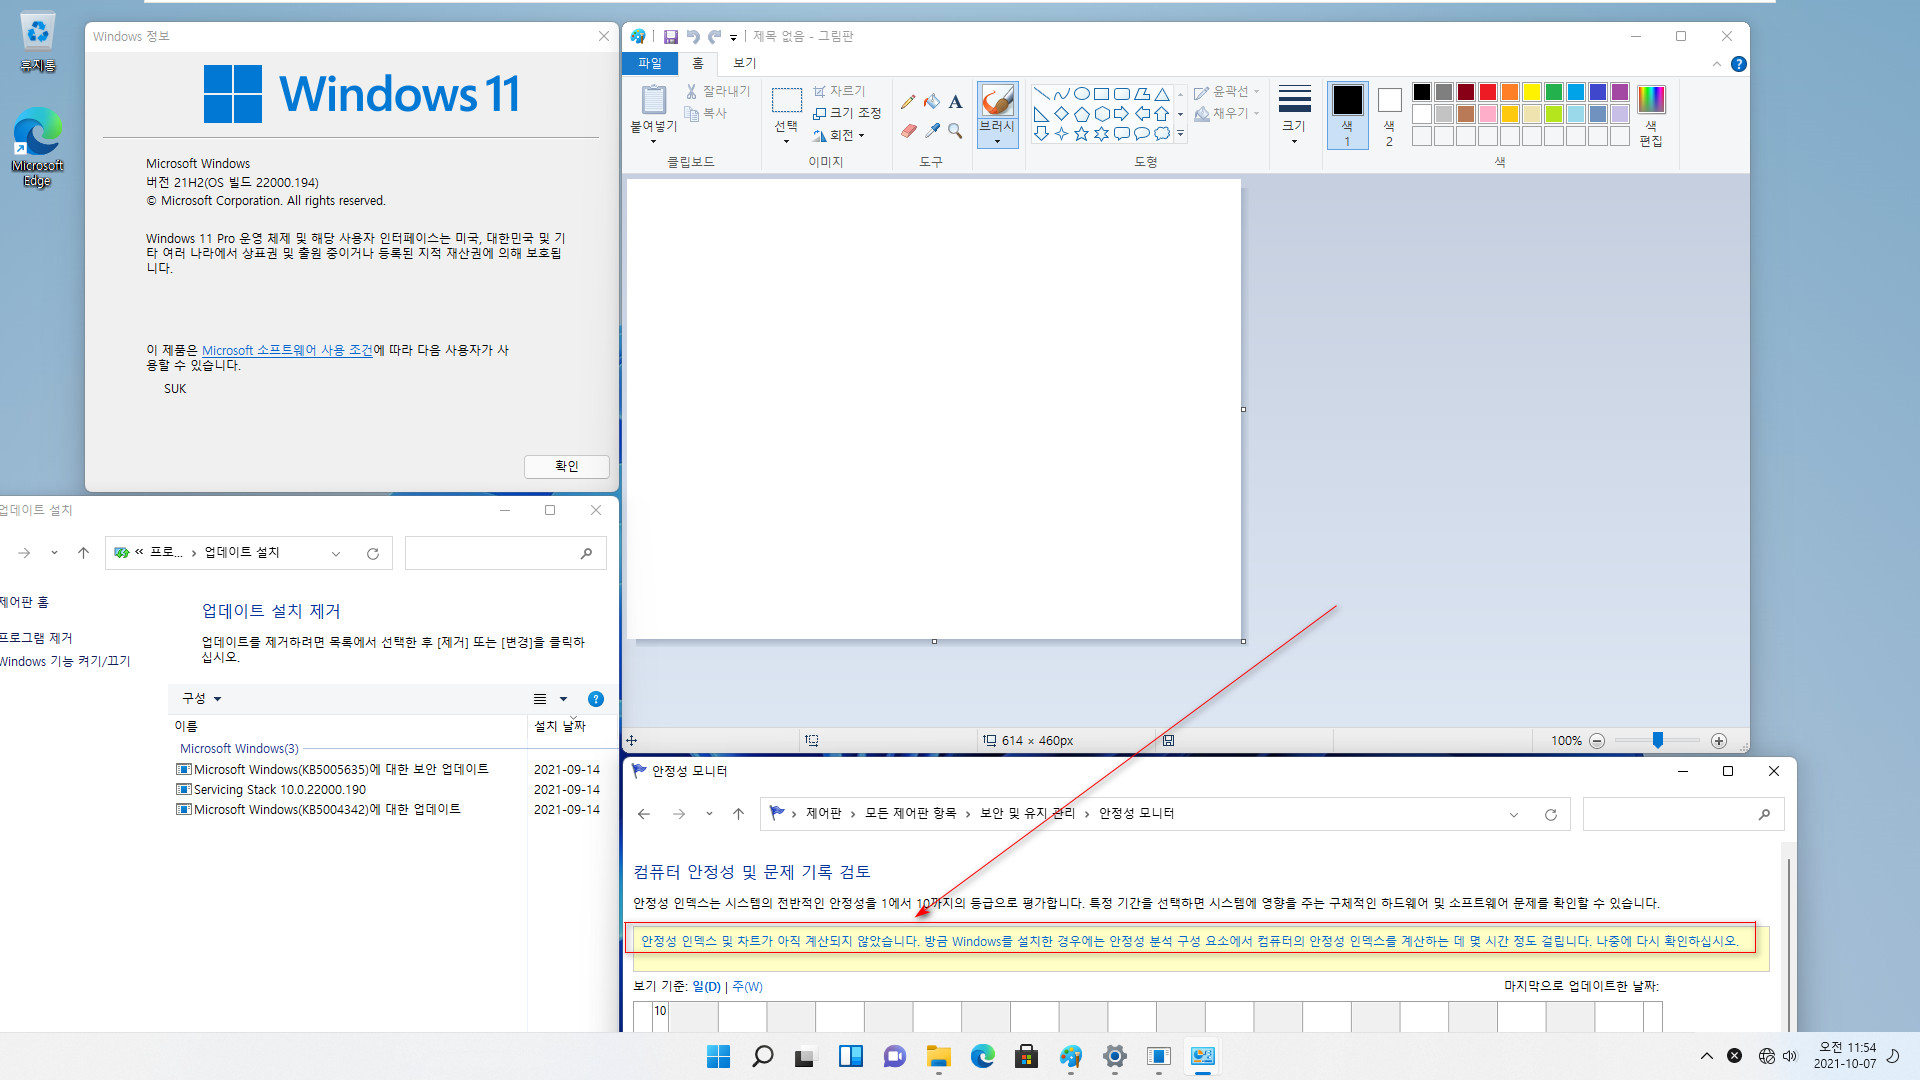Select the Fill with color bucket tool
The image size is (1920, 1080).
(x=932, y=101)
